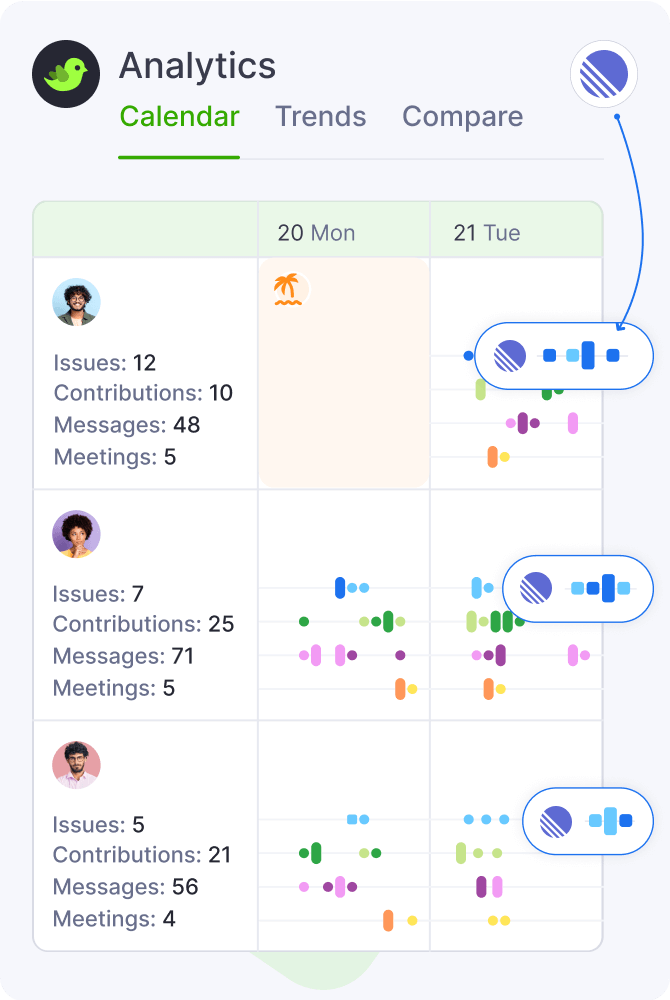Click the palm tree vacation icon on Monday
This screenshot has height=1000, width=670.
[x=288, y=290]
